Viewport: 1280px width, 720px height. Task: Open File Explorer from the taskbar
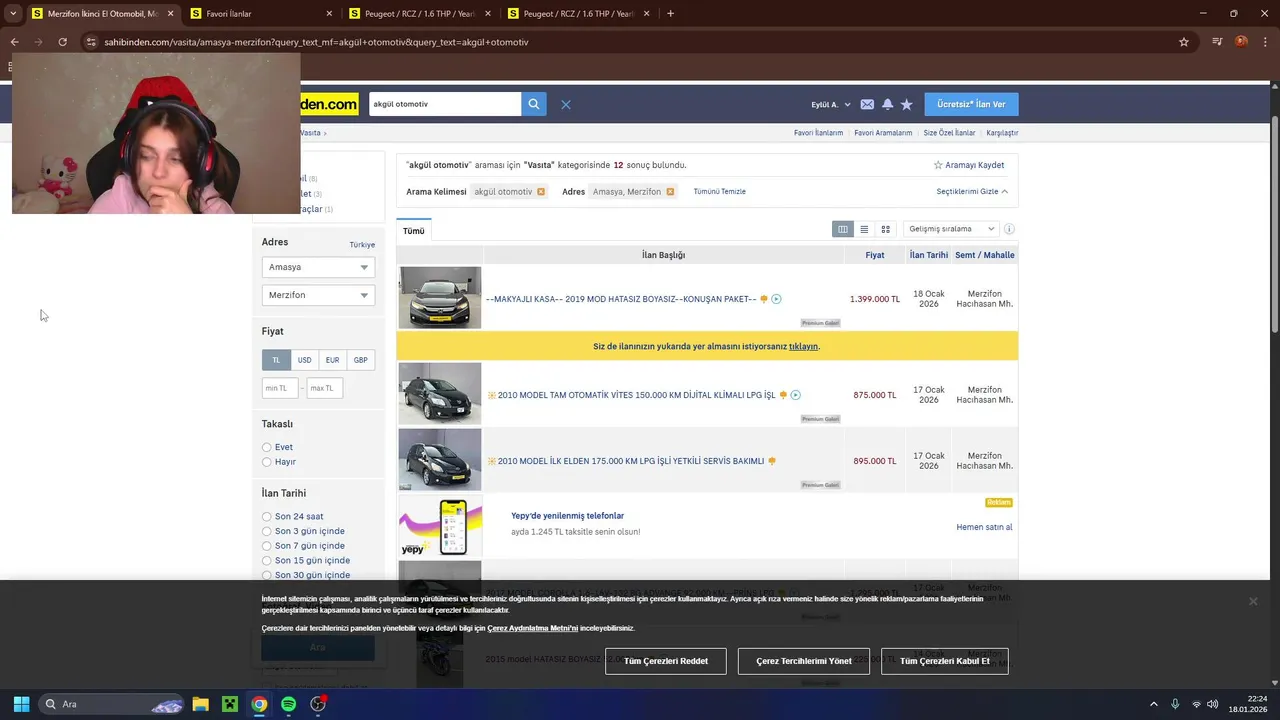(200, 704)
